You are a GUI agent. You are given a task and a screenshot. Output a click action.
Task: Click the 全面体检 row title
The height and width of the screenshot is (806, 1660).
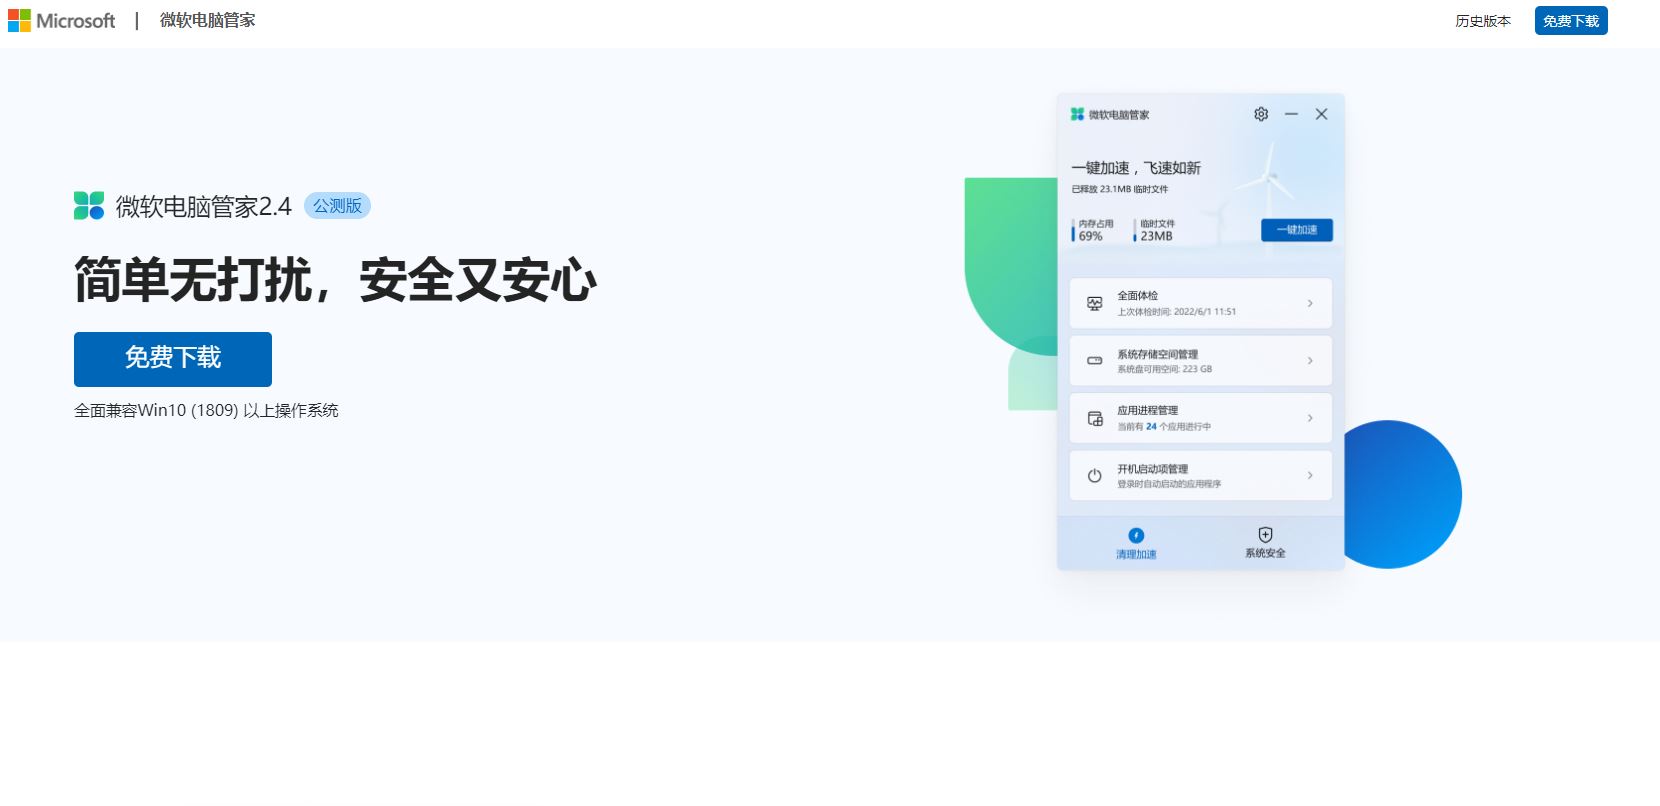point(1138,296)
